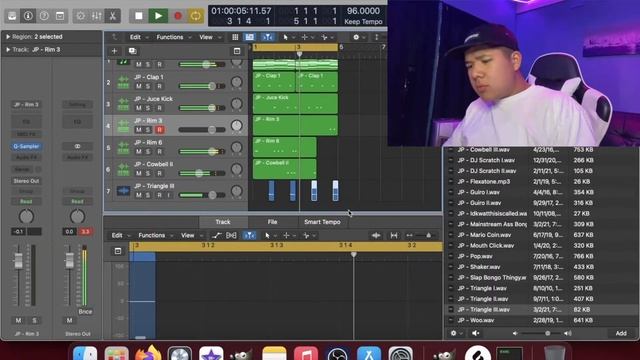Click JP - Rim 3 channel strip volume fader

pos(18,261)
